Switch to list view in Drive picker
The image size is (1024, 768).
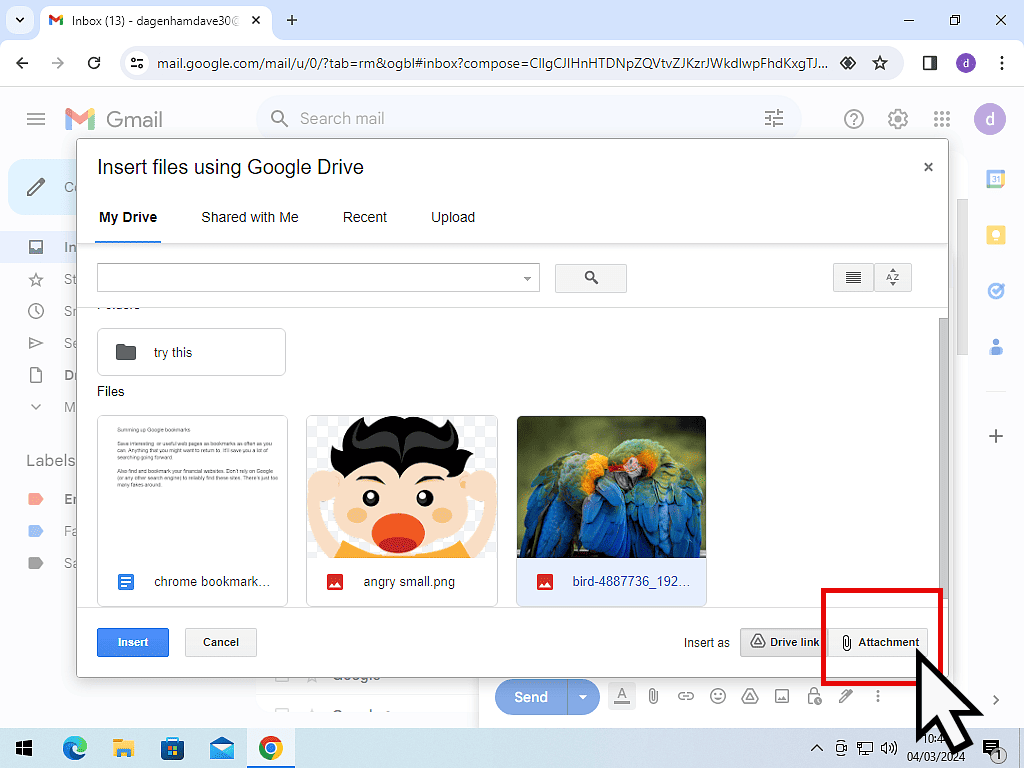(x=853, y=278)
